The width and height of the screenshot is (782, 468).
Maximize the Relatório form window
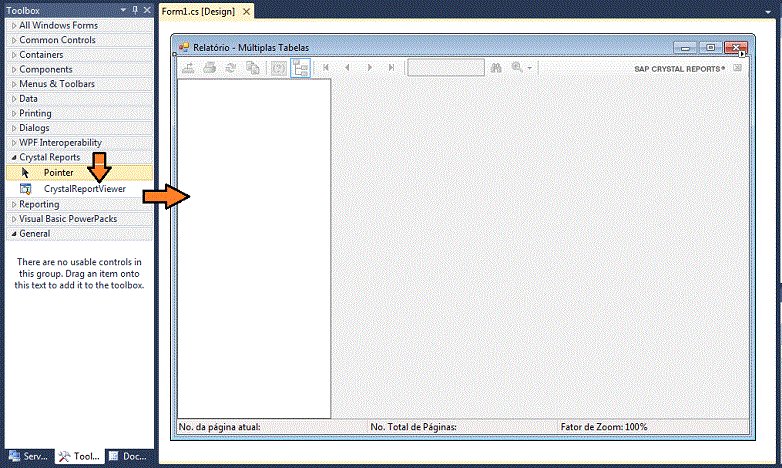[x=710, y=47]
